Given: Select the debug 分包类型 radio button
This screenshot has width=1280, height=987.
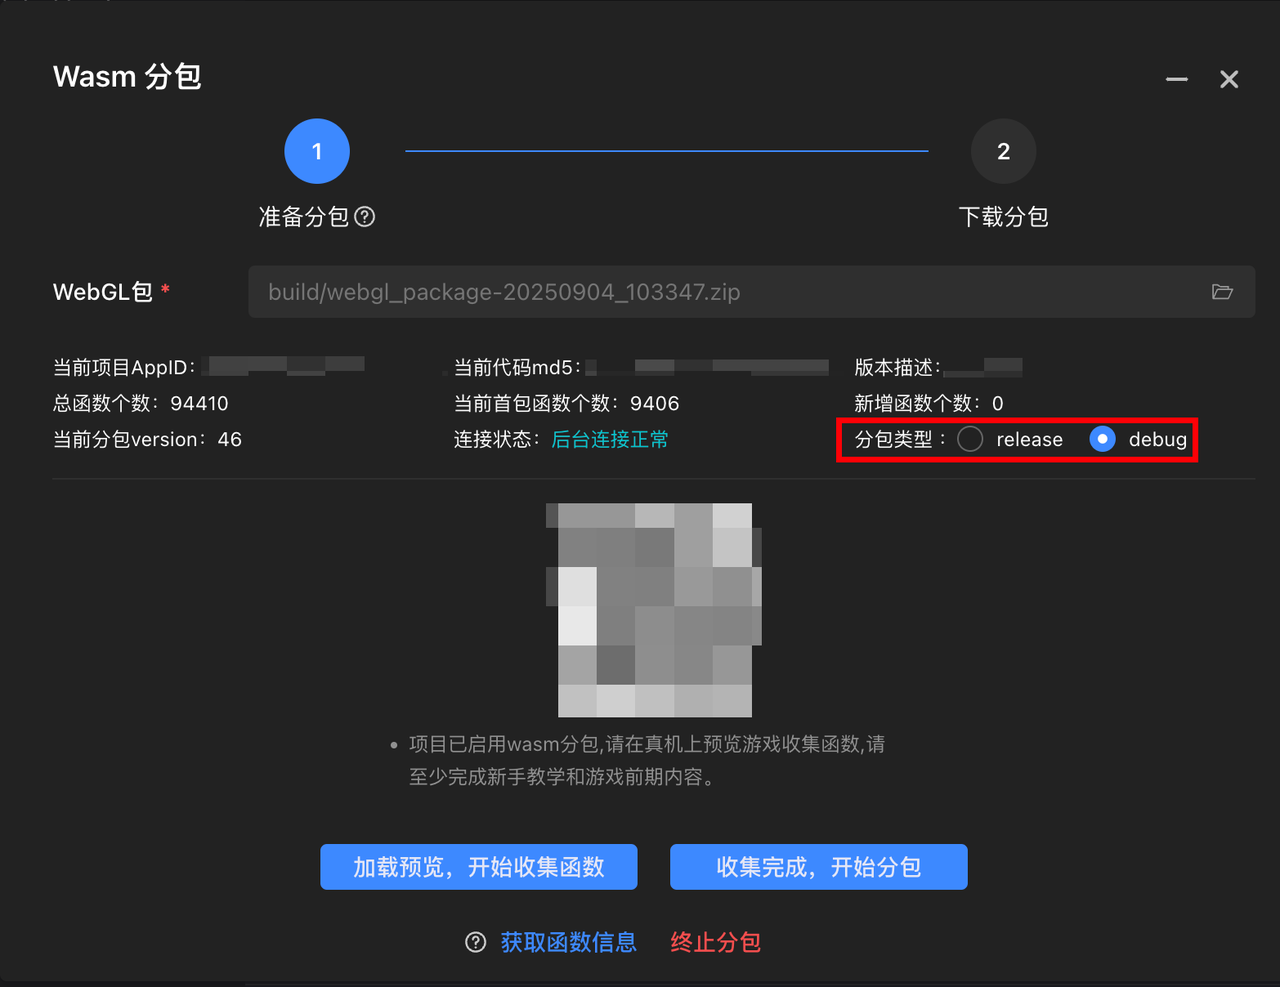Looking at the screenshot, I should pyautogui.click(x=1102, y=439).
